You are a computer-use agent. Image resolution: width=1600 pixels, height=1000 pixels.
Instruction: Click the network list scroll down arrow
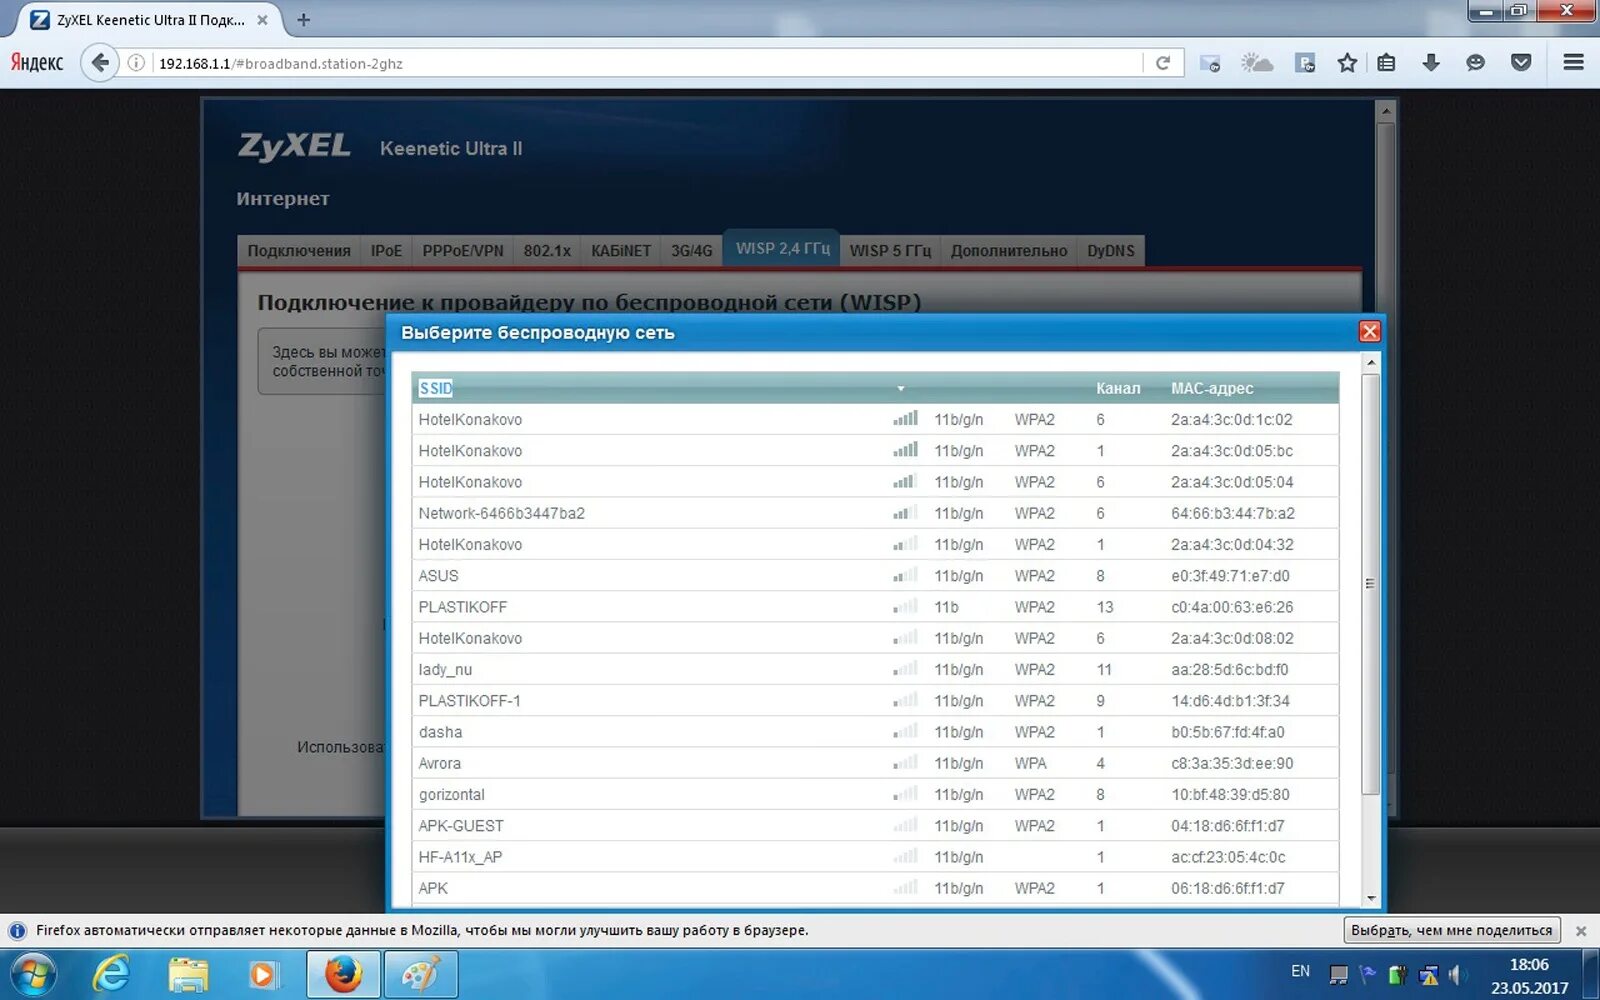(1370, 898)
